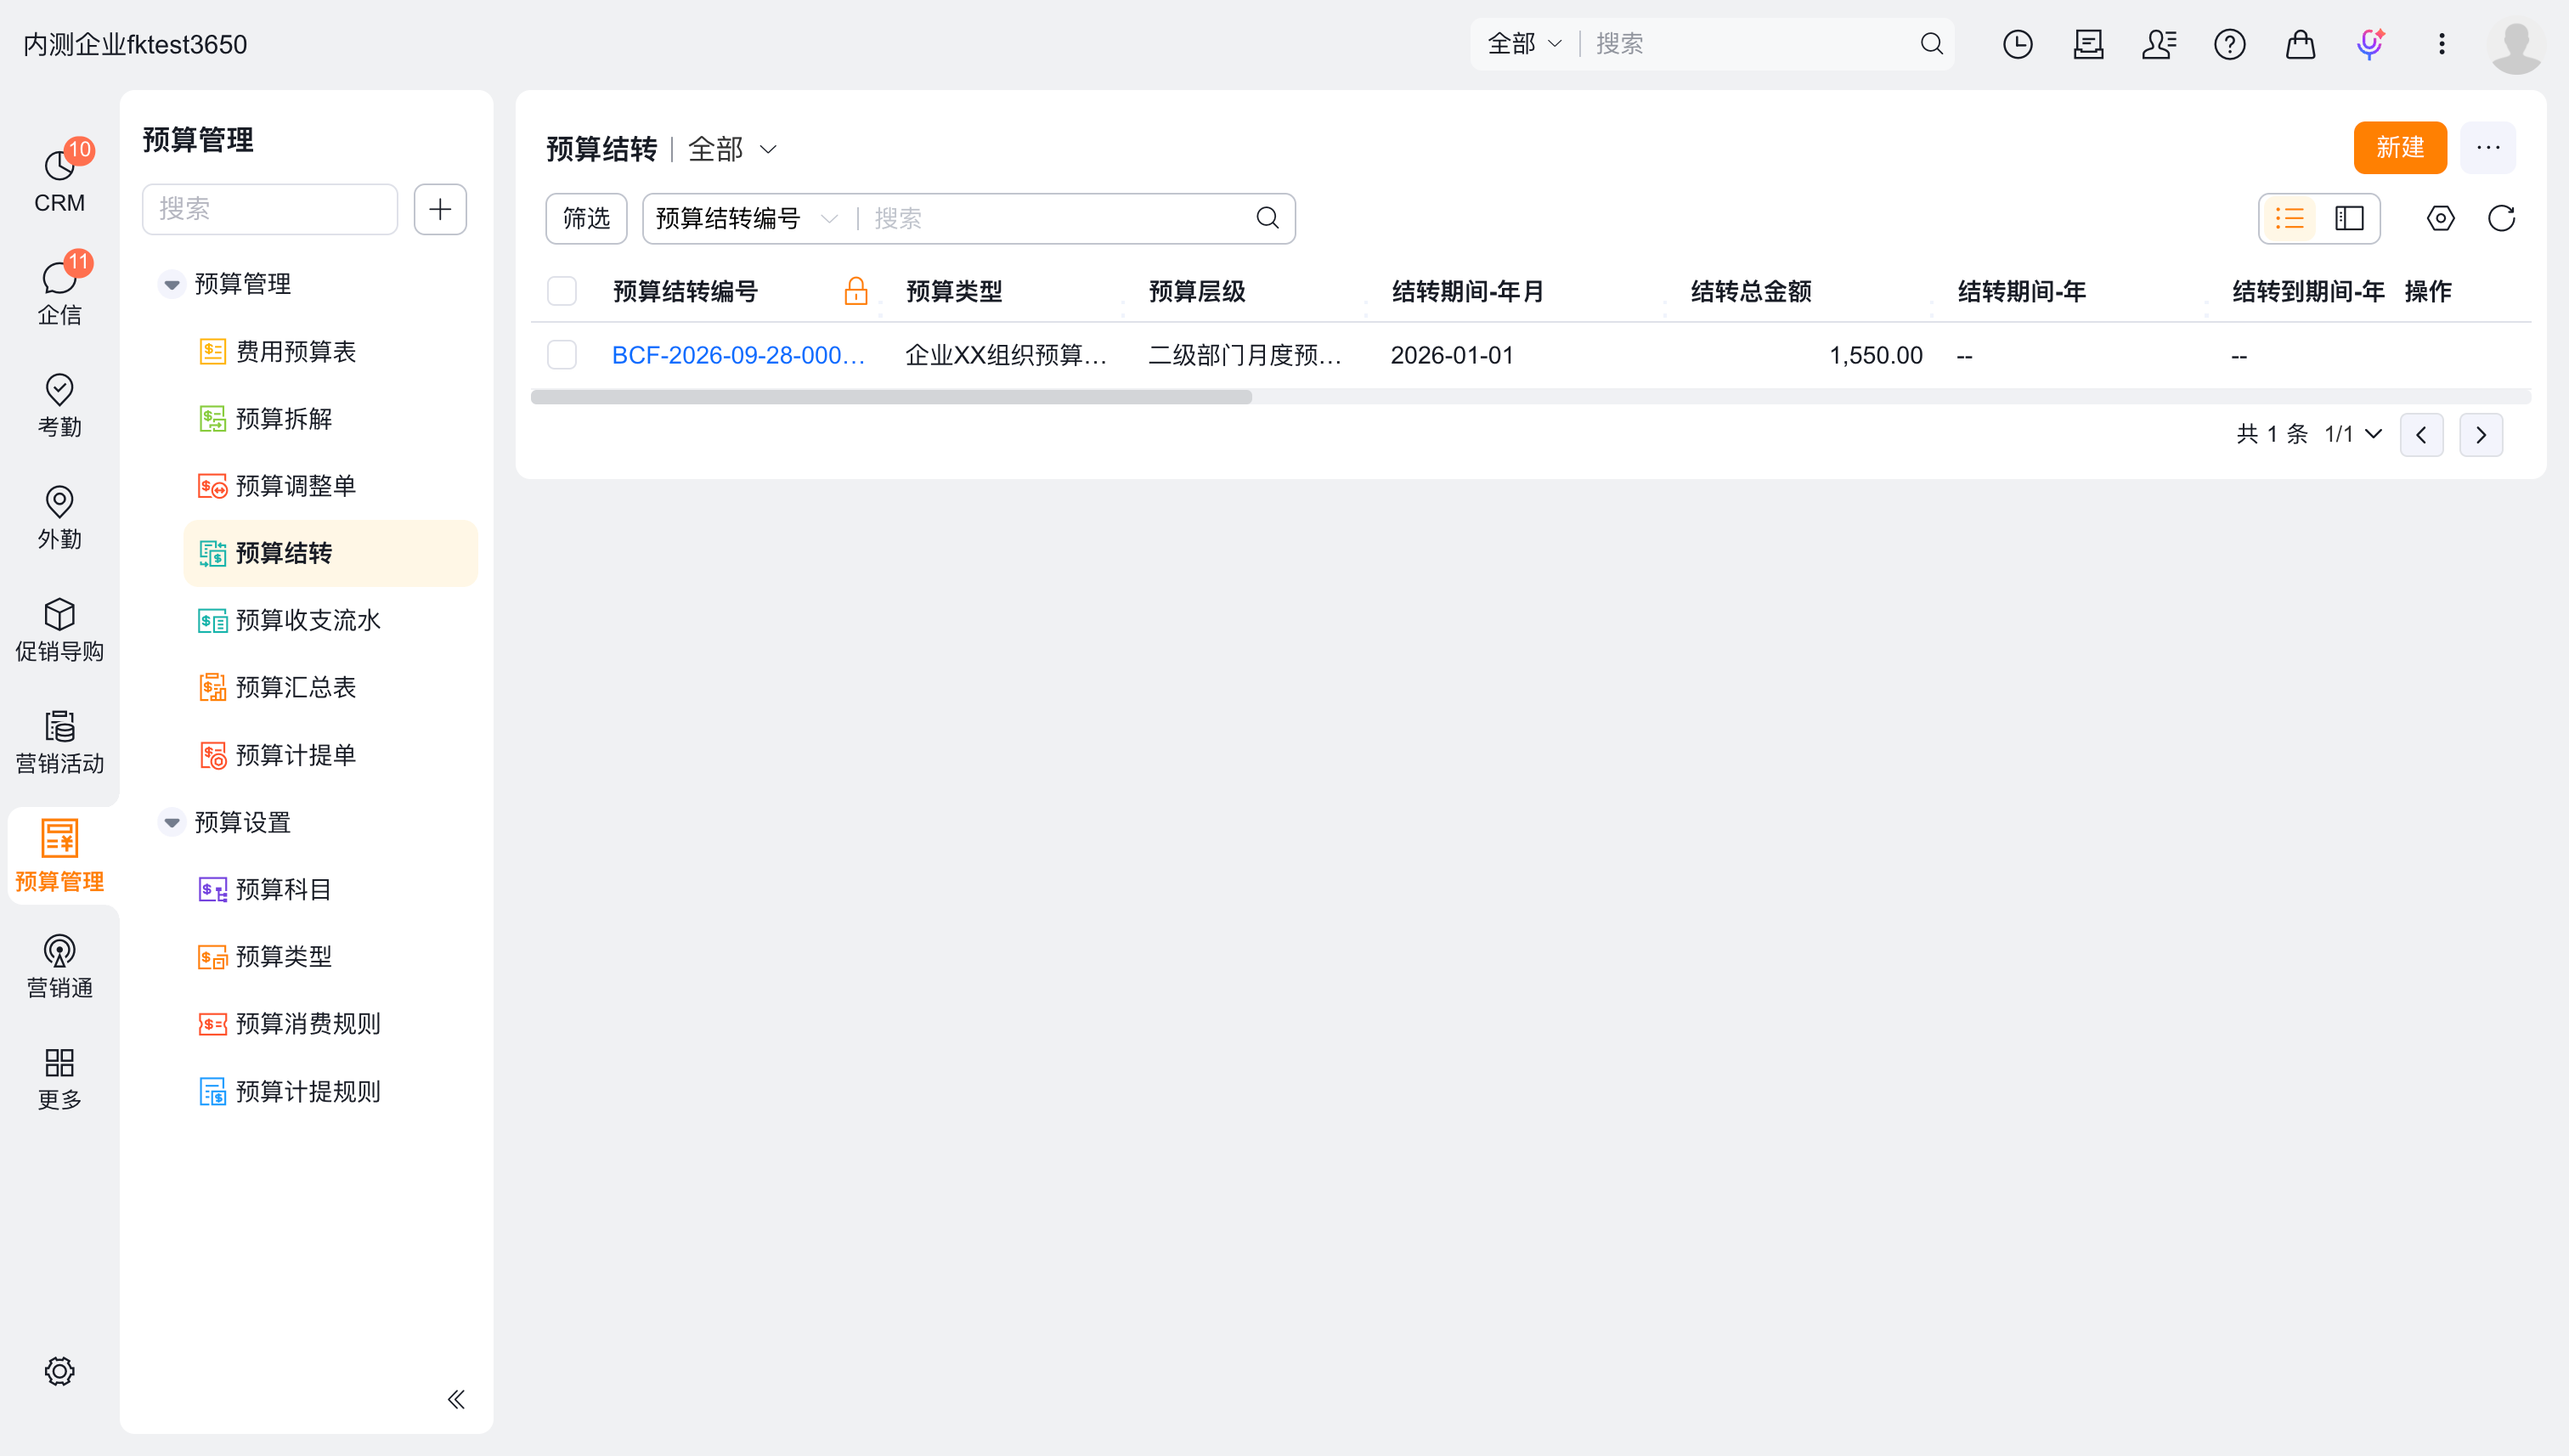Image resolution: width=2569 pixels, height=1456 pixels.
Task: Open the 营销活动 module
Action: pyautogui.click(x=59, y=741)
